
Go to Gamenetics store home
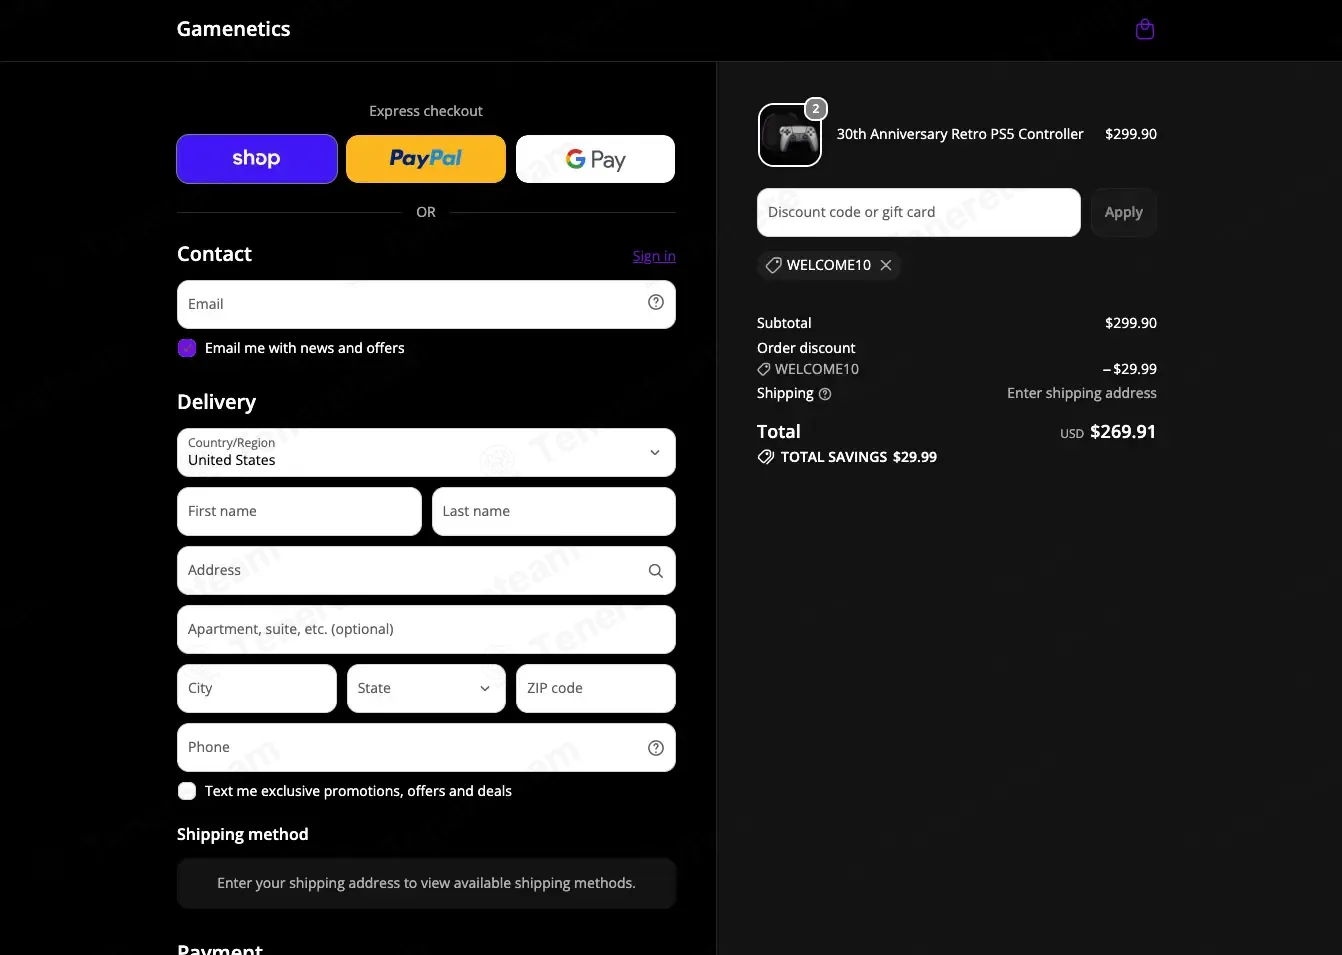click(x=234, y=29)
